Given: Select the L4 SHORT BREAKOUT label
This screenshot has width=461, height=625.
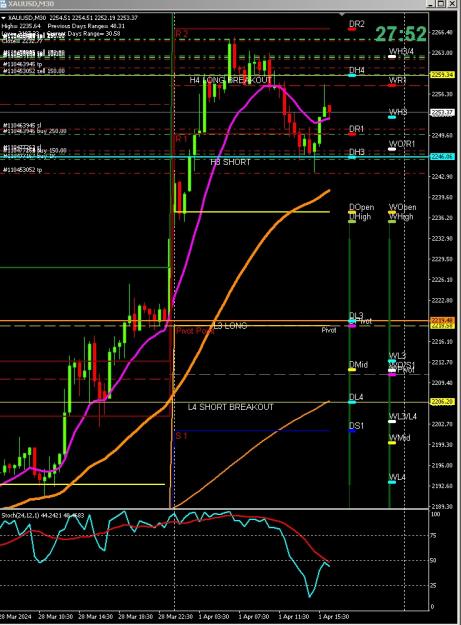Looking at the screenshot, I should pos(231,407).
